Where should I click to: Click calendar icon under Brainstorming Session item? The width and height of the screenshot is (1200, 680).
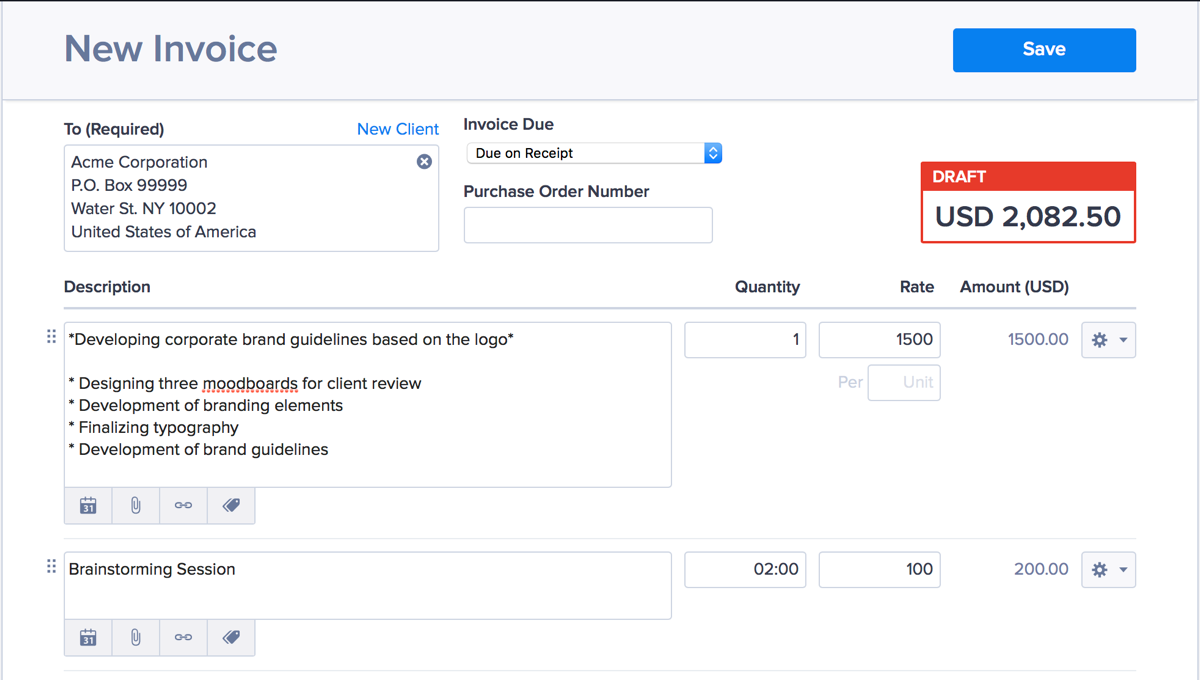pyautogui.click(x=88, y=637)
